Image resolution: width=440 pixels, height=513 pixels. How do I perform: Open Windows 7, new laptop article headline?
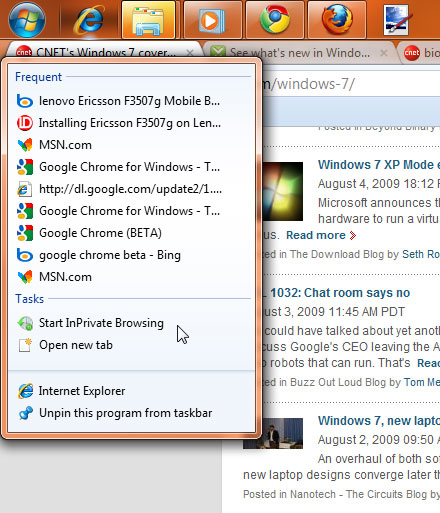[x=379, y=421]
